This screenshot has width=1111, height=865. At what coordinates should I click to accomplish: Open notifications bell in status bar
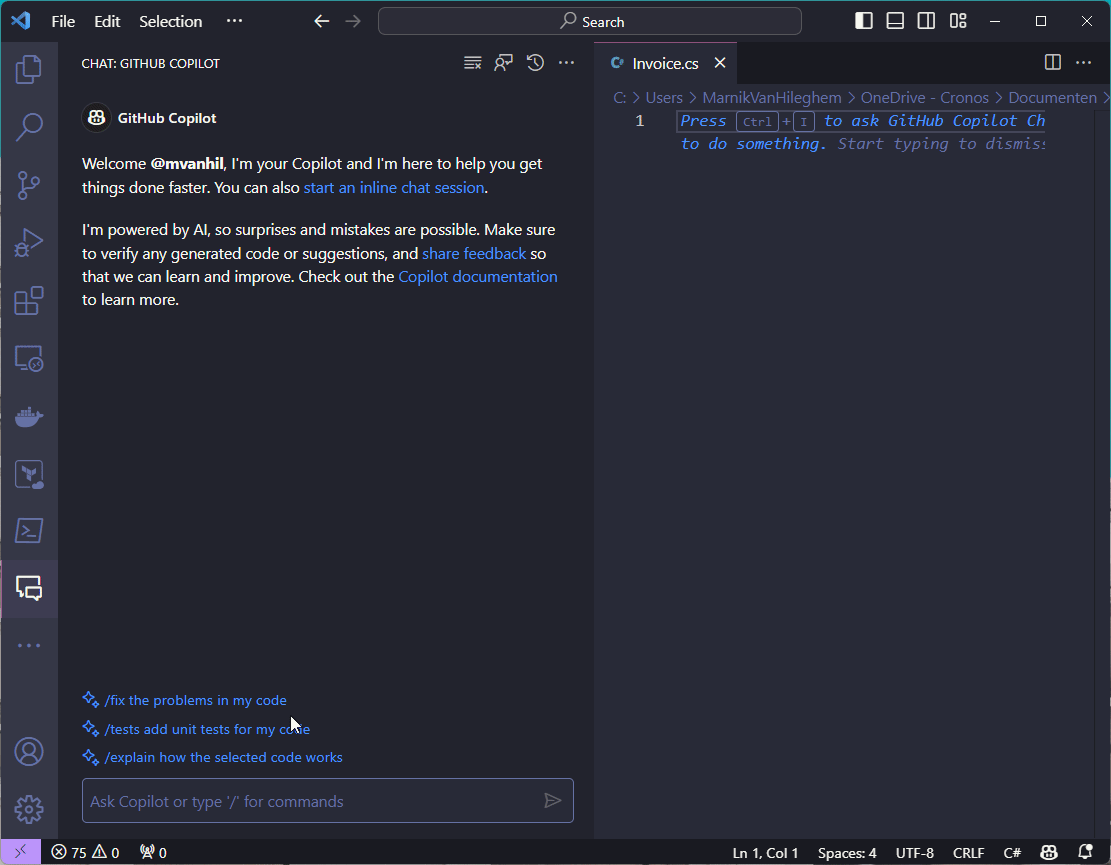click(1085, 852)
